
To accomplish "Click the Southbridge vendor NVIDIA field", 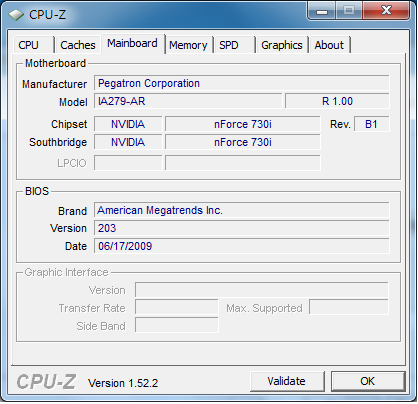I will point(128,142).
